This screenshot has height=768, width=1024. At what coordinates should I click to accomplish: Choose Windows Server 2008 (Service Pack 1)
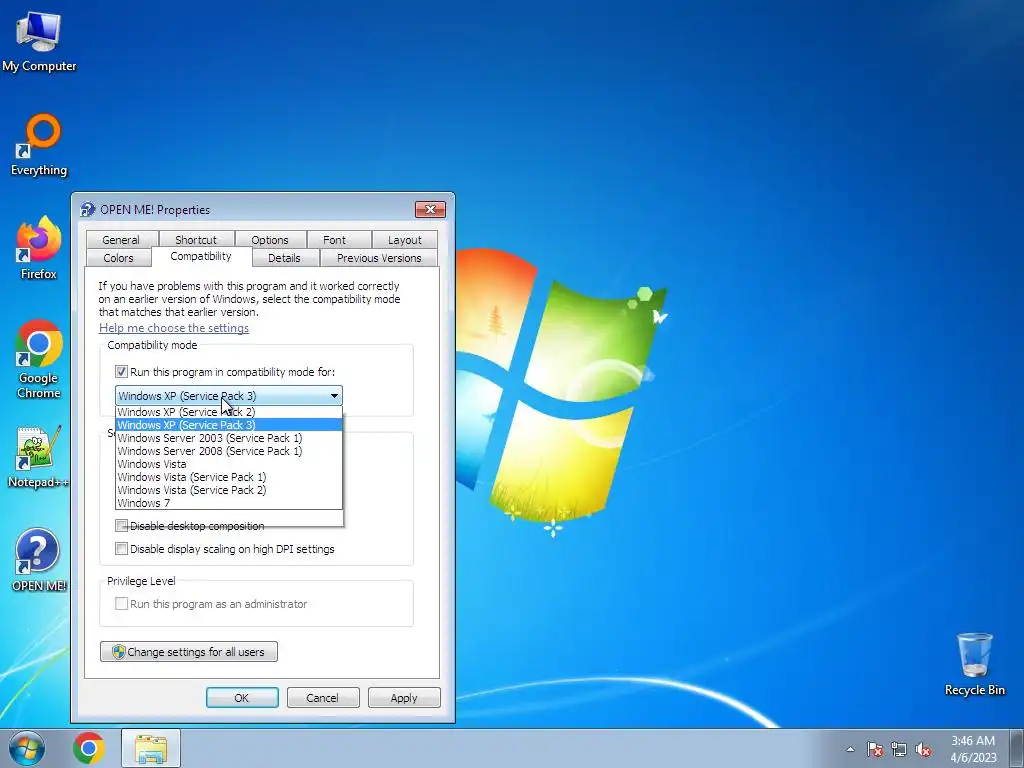coord(229,451)
